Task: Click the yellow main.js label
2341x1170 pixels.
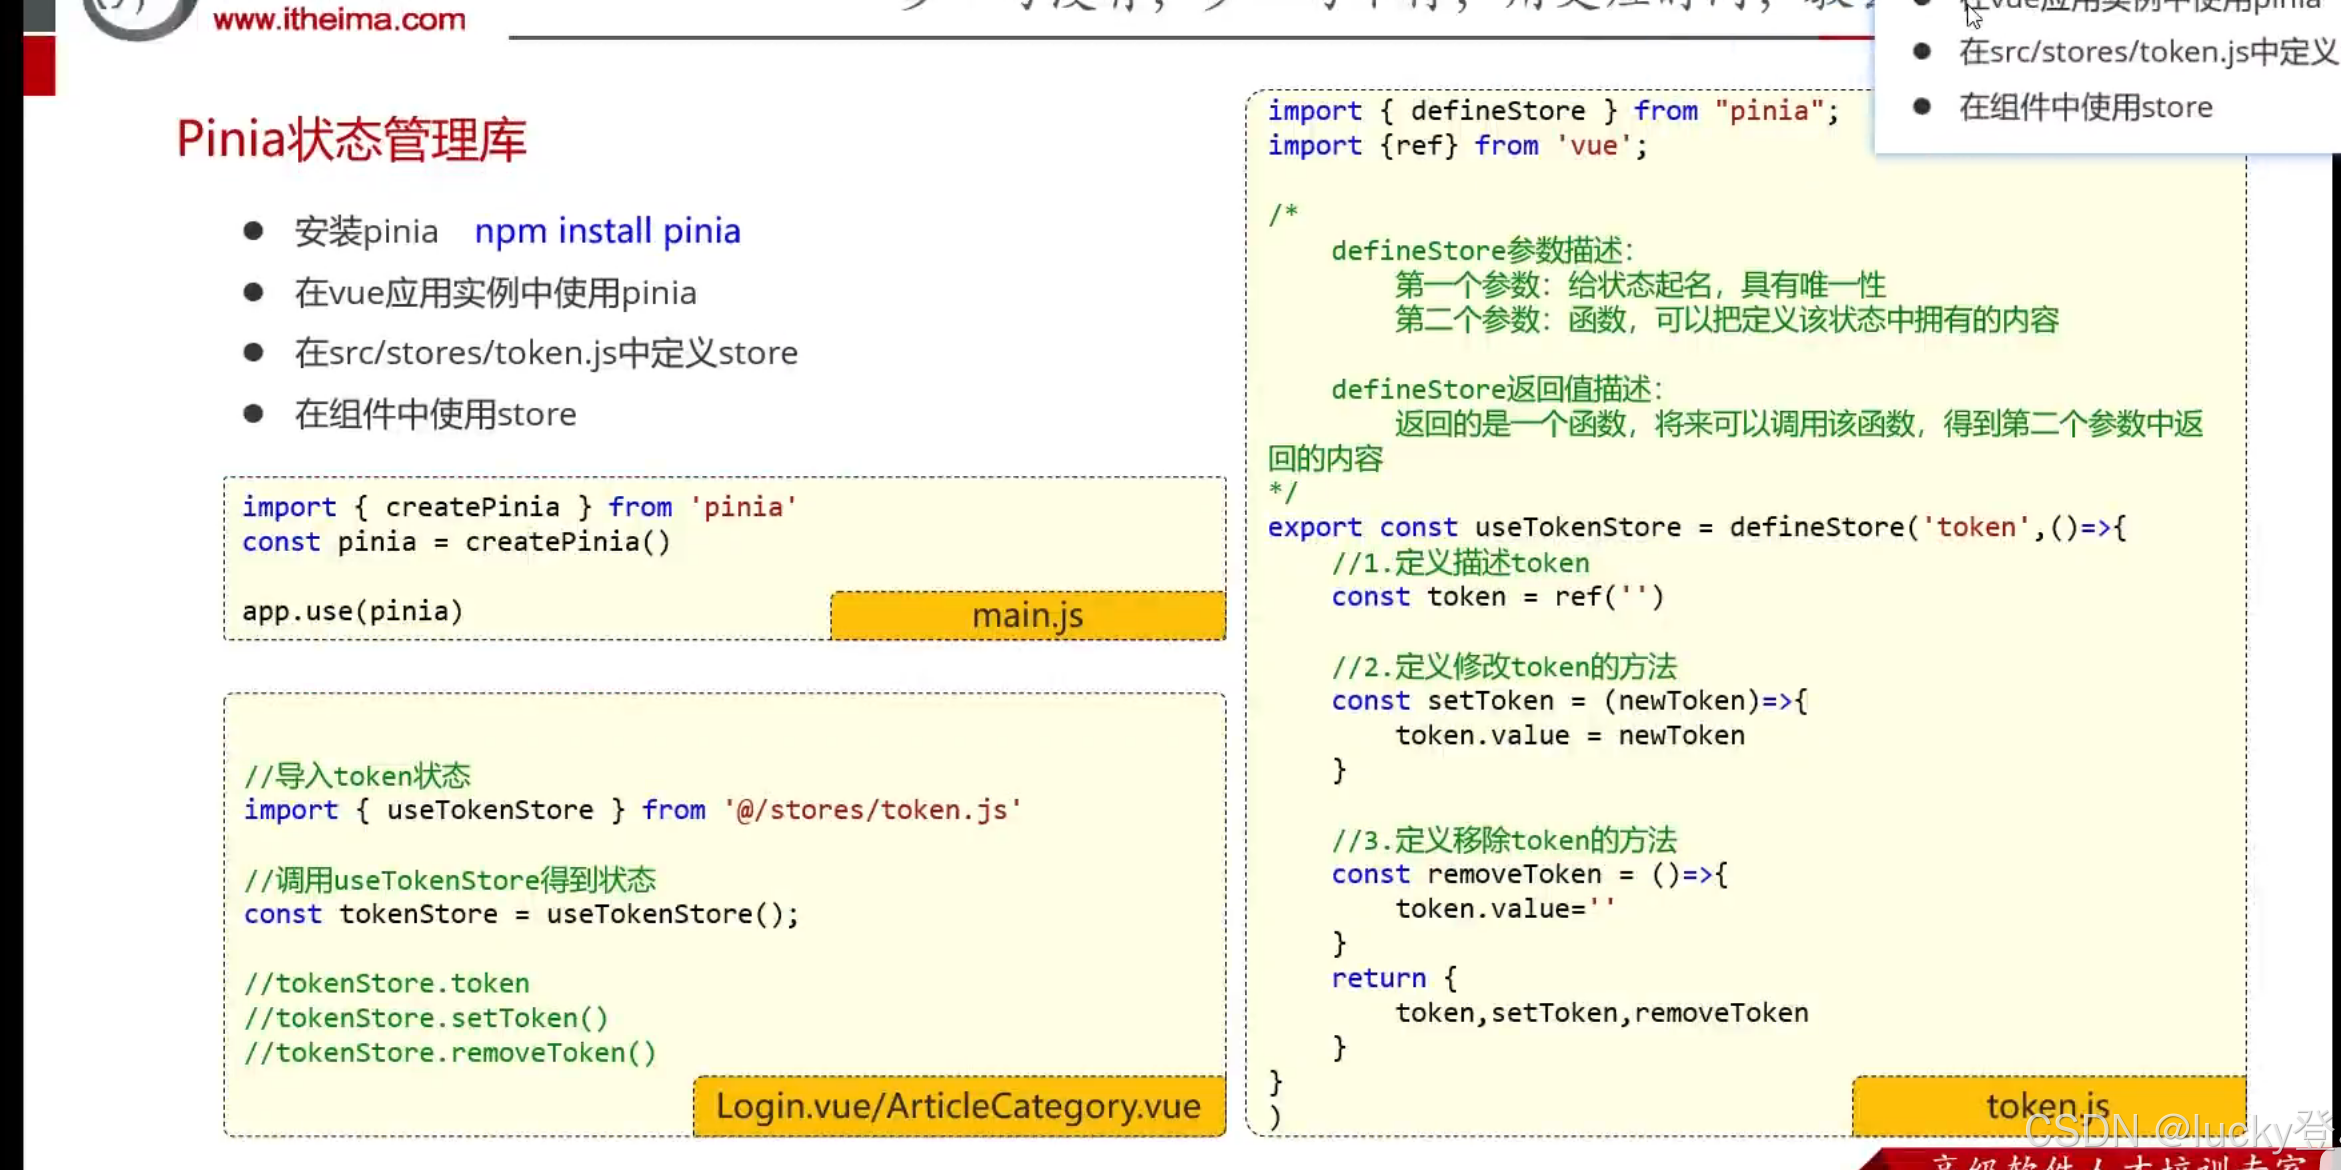Action: [1027, 615]
